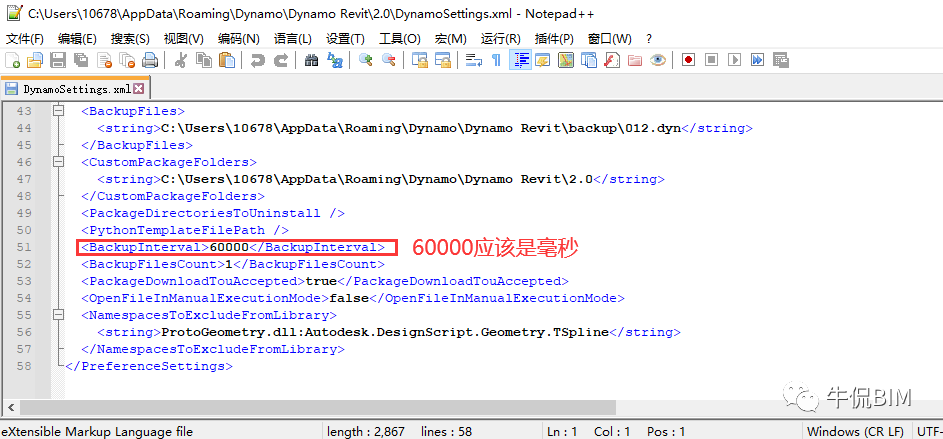Image resolution: width=943 pixels, height=439 pixels.
Task: Open the 宏(M) menu
Action: [450, 39]
